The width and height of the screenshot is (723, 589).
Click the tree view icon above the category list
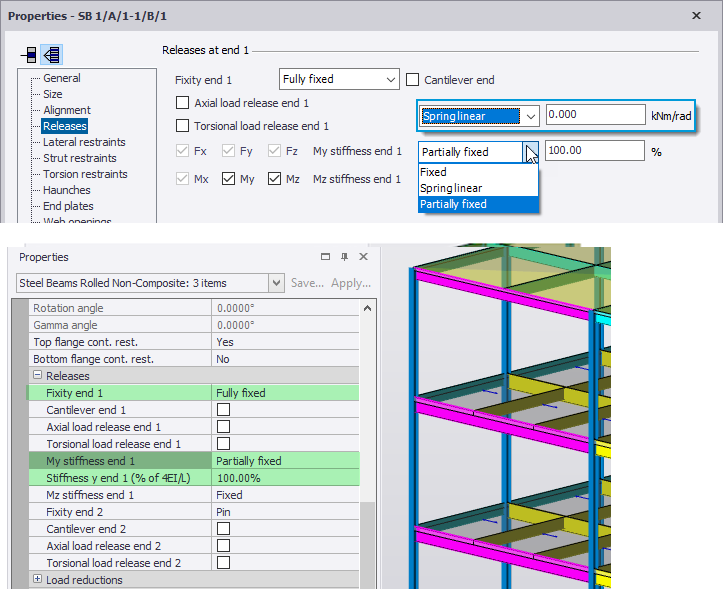click(x=51, y=54)
